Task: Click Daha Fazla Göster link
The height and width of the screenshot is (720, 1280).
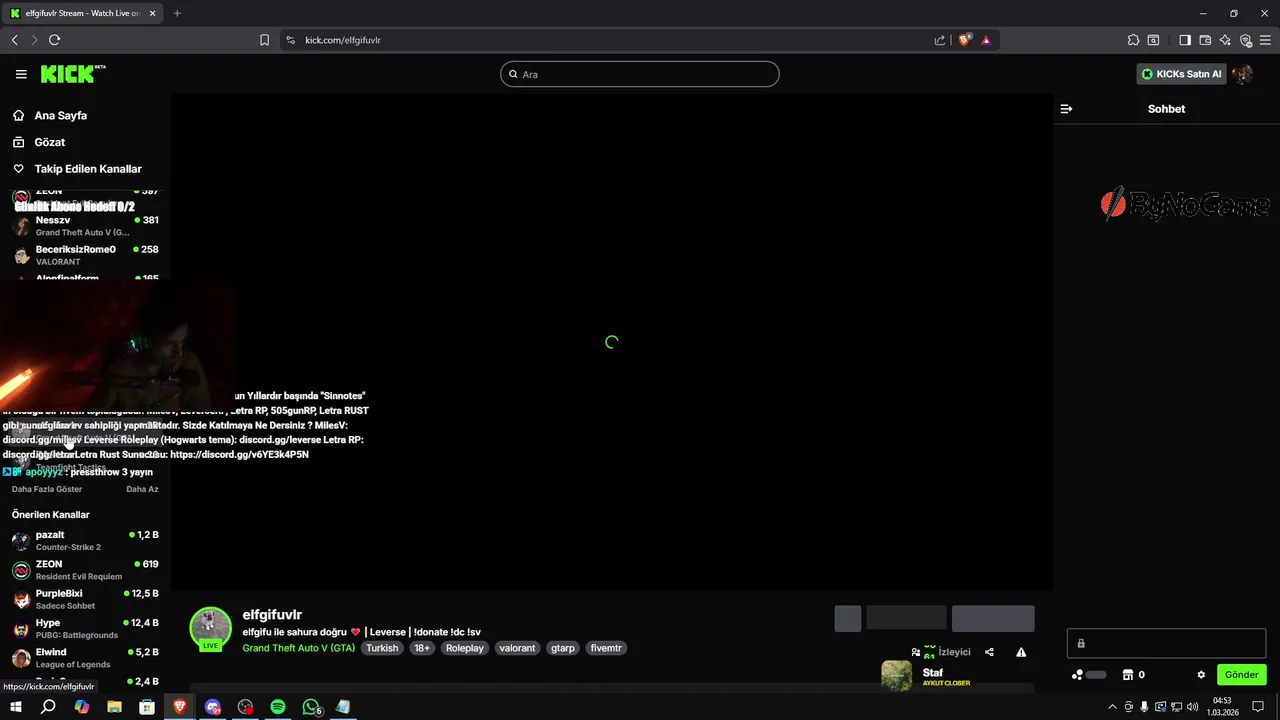Action: tap(47, 489)
